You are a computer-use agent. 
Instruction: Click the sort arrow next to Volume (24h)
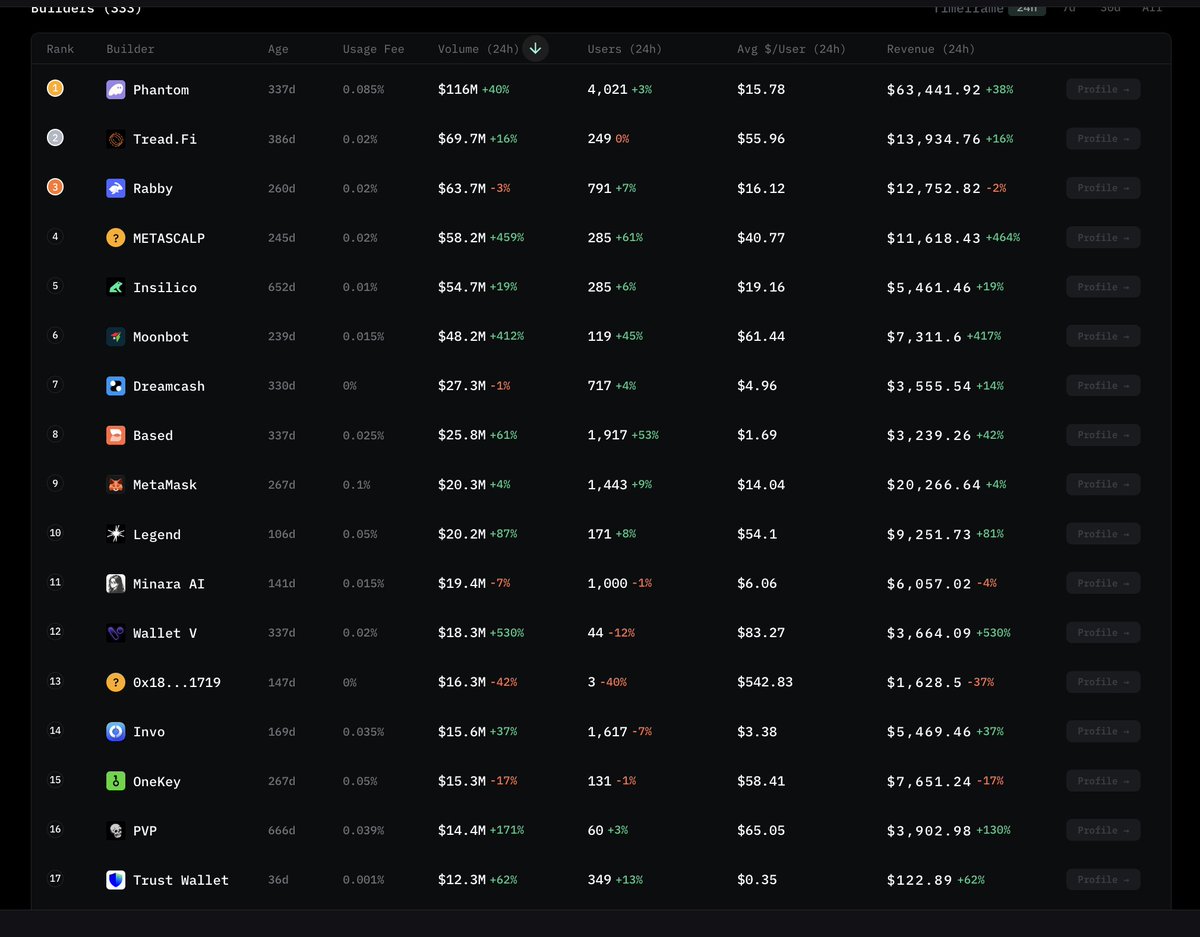click(535, 49)
